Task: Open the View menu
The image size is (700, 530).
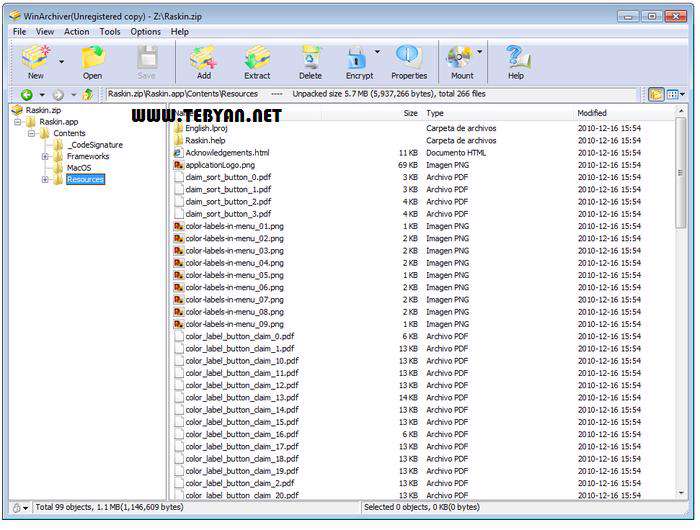Action: [x=45, y=32]
